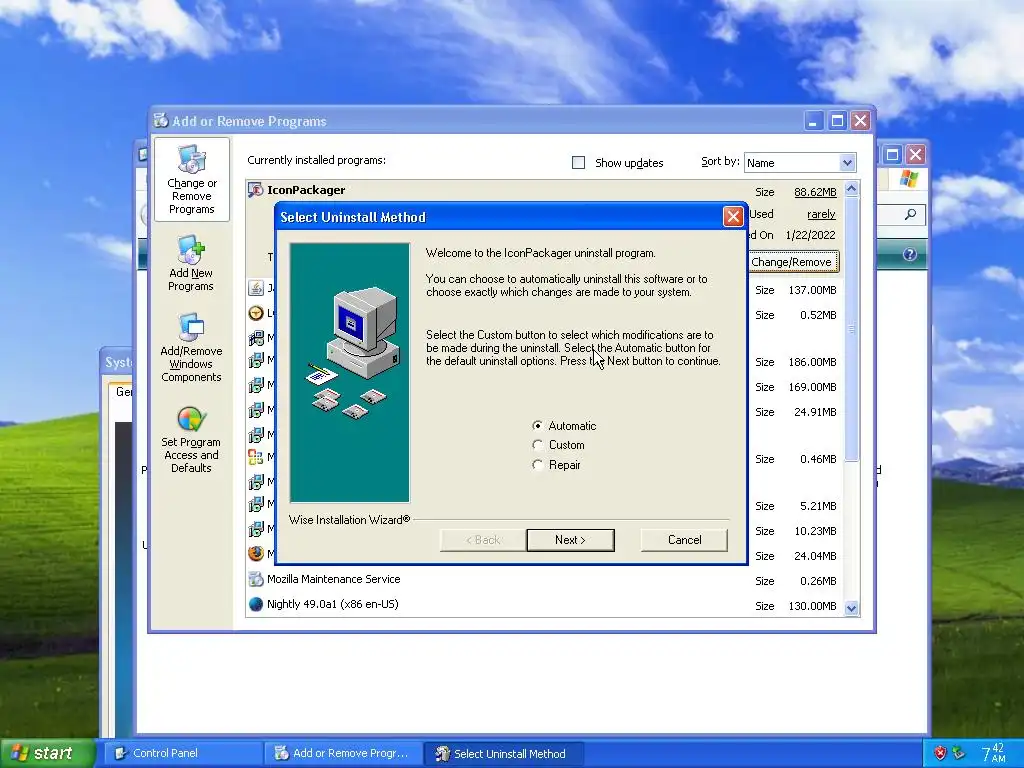Click the Microsoft Office program icon
1024x768 pixels.
256,457
